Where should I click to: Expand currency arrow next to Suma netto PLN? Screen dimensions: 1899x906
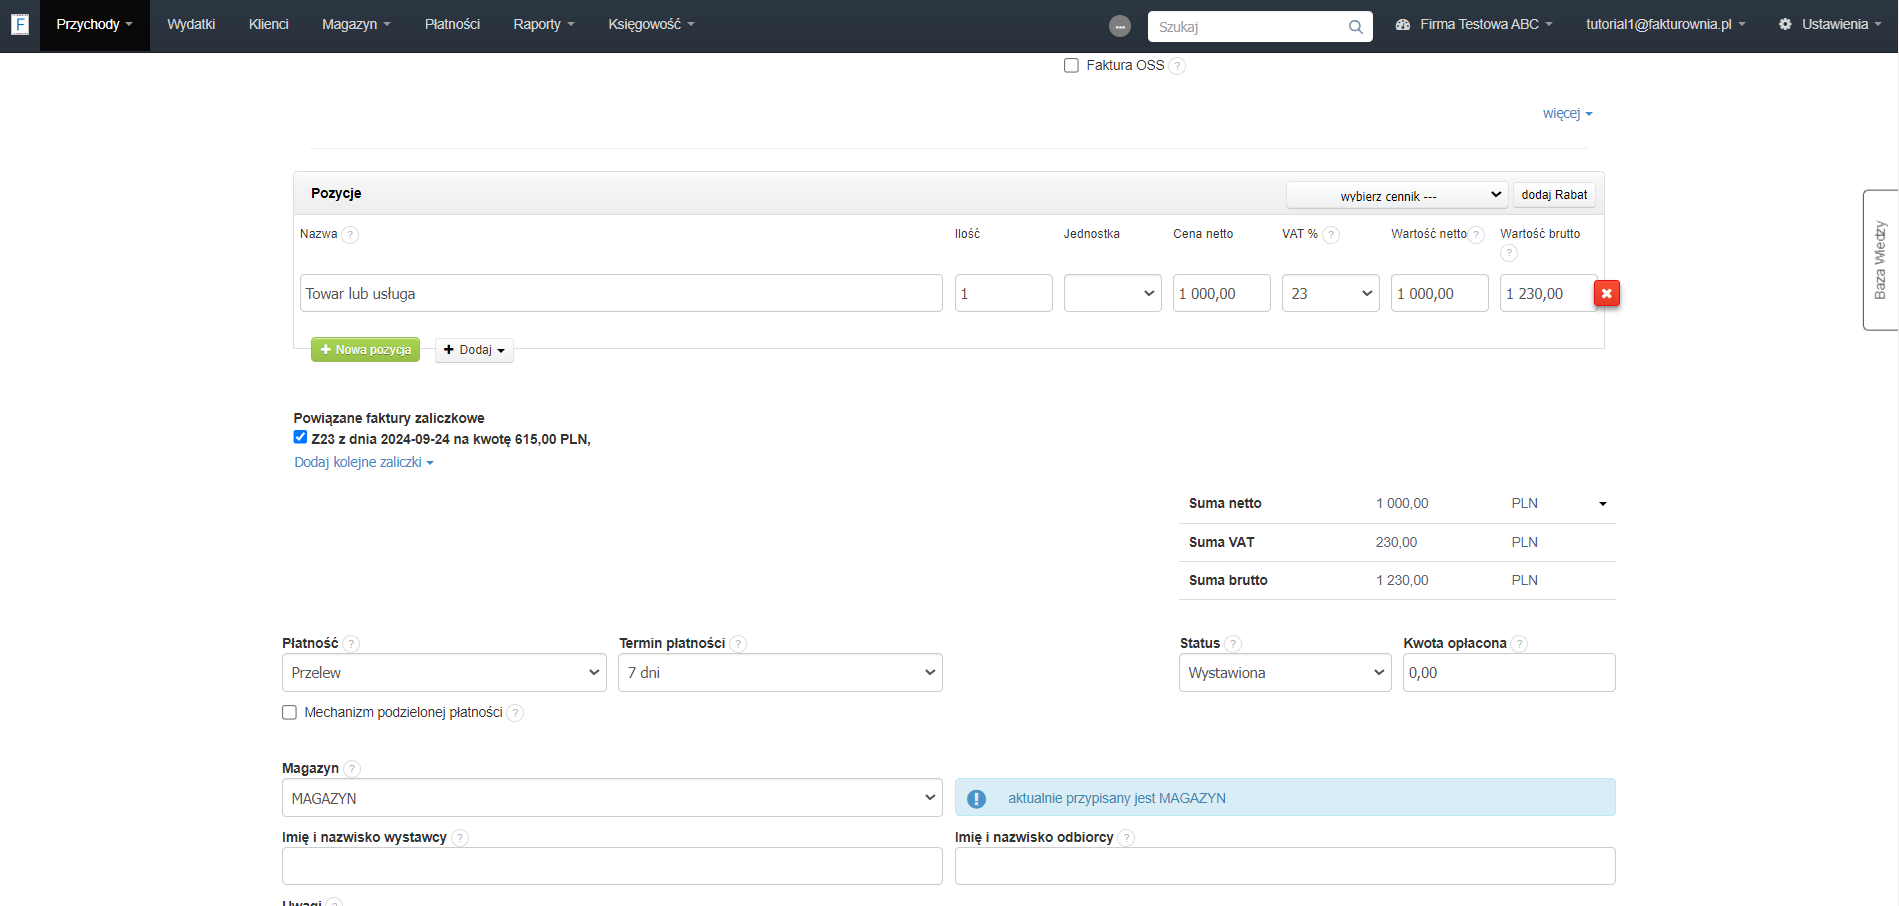click(x=1603, y=504)
